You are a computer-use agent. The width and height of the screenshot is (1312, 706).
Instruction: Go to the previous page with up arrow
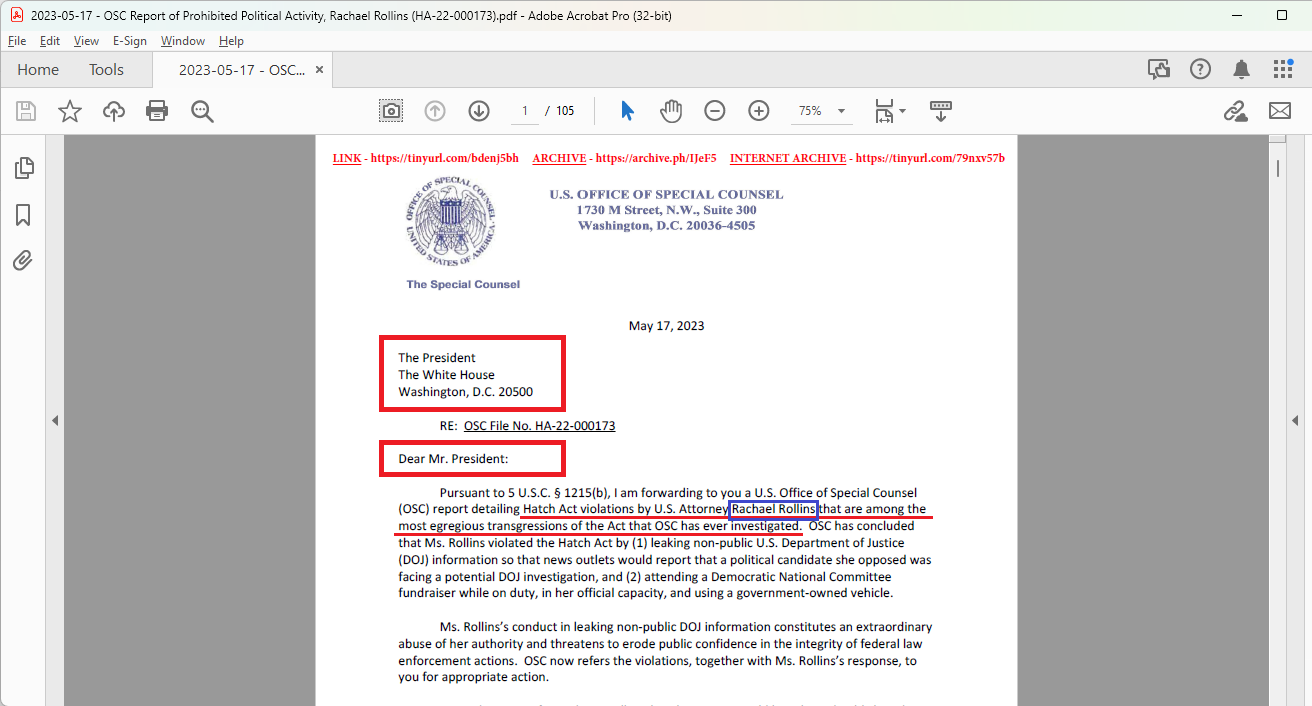435,111
